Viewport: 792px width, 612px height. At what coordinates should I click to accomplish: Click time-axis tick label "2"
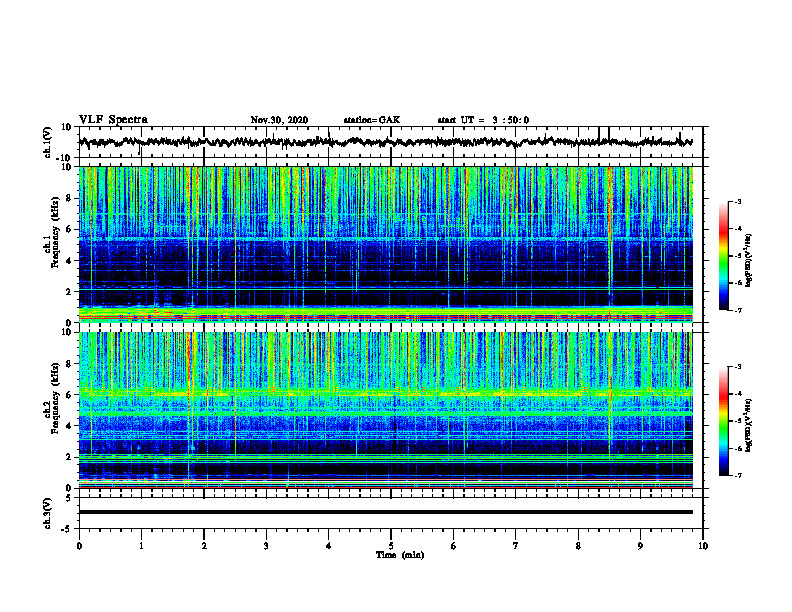[x=204, y=546]
